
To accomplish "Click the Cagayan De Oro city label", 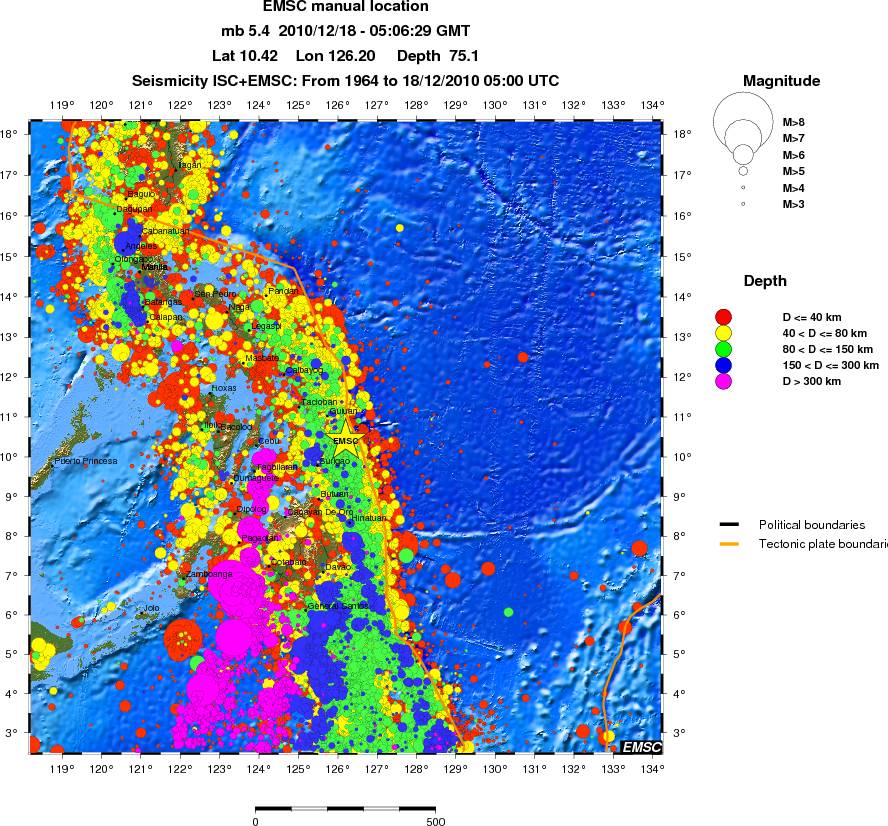I will pos(320,512).
